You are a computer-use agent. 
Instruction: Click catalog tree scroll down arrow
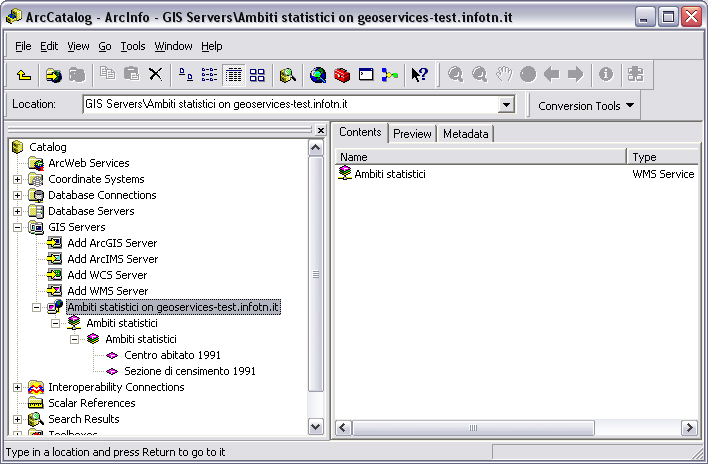point(316,427)
